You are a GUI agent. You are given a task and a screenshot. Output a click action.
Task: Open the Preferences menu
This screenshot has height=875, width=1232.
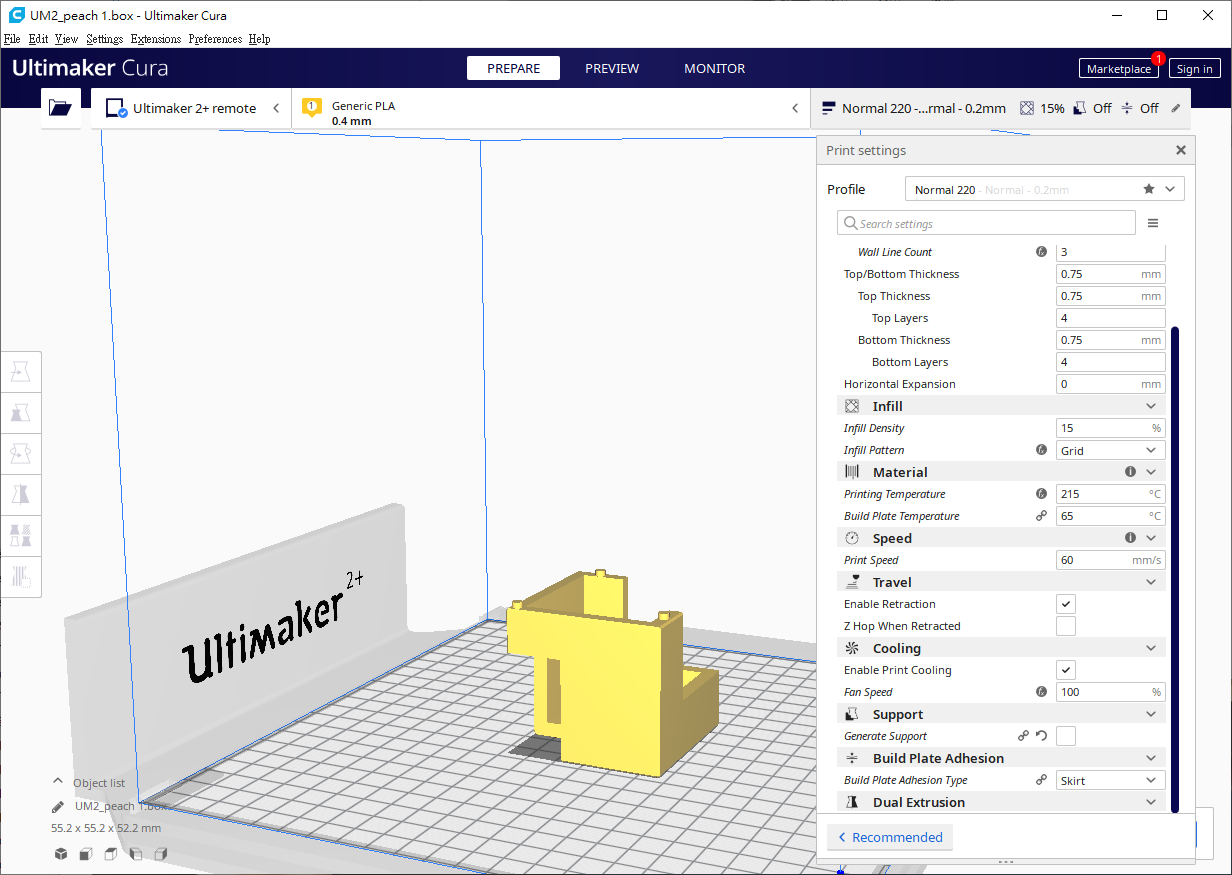pos(215,39)
